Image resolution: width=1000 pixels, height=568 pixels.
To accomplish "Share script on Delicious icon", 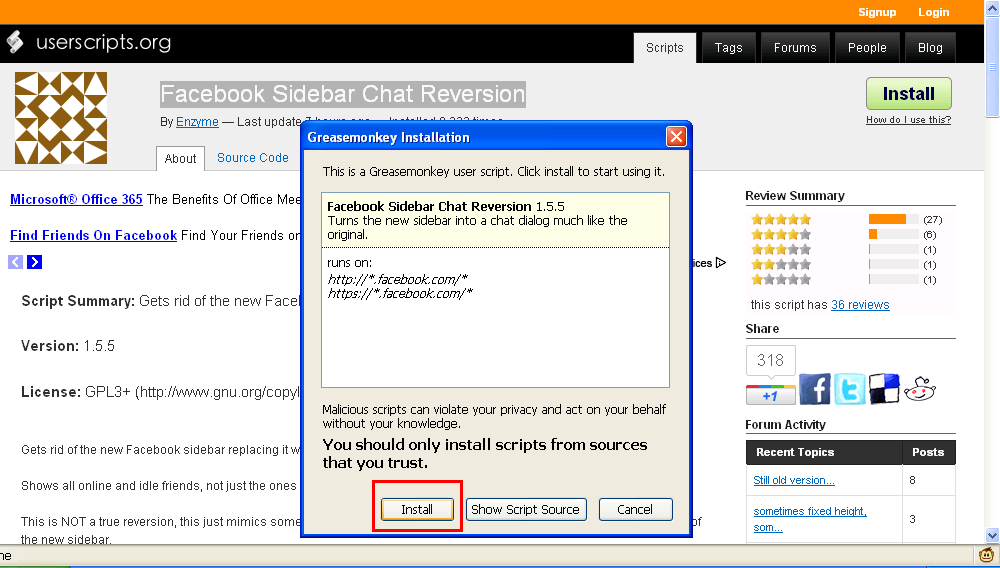I will coord(884,389).
